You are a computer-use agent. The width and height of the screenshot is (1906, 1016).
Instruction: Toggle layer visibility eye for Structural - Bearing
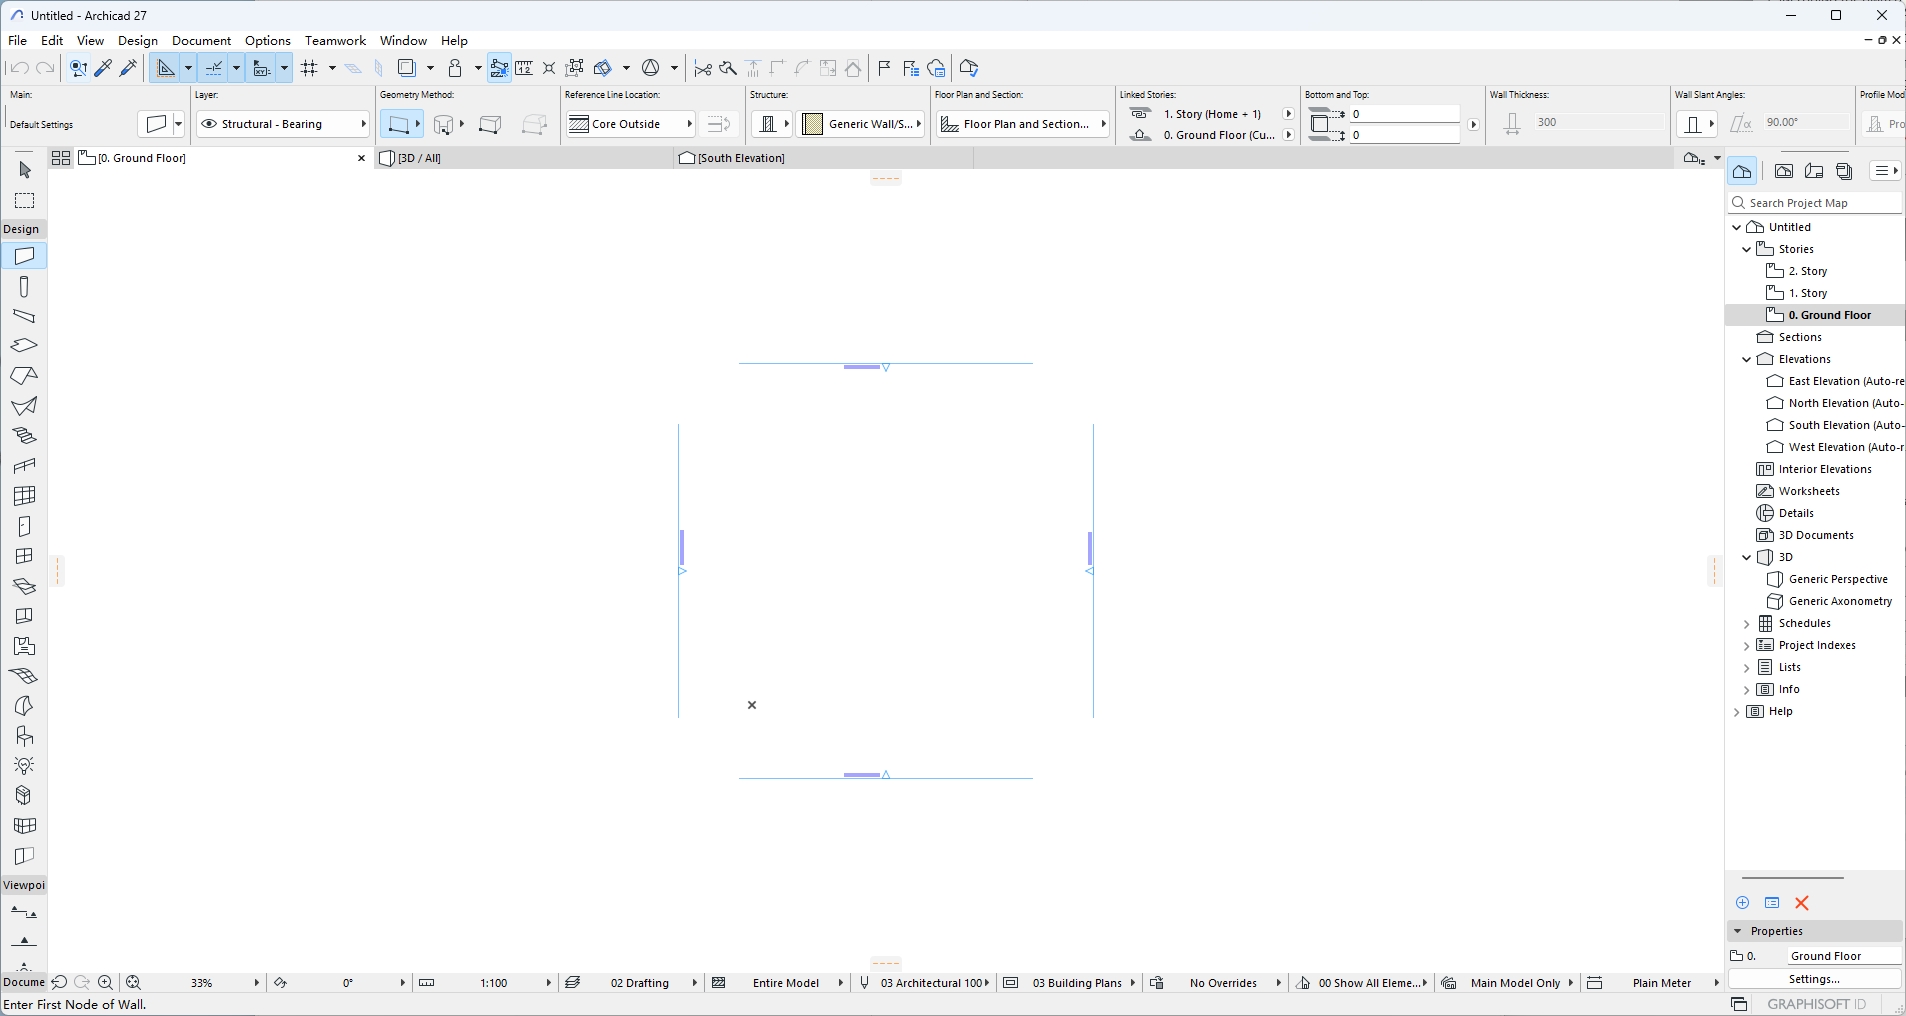pos(209,124)
